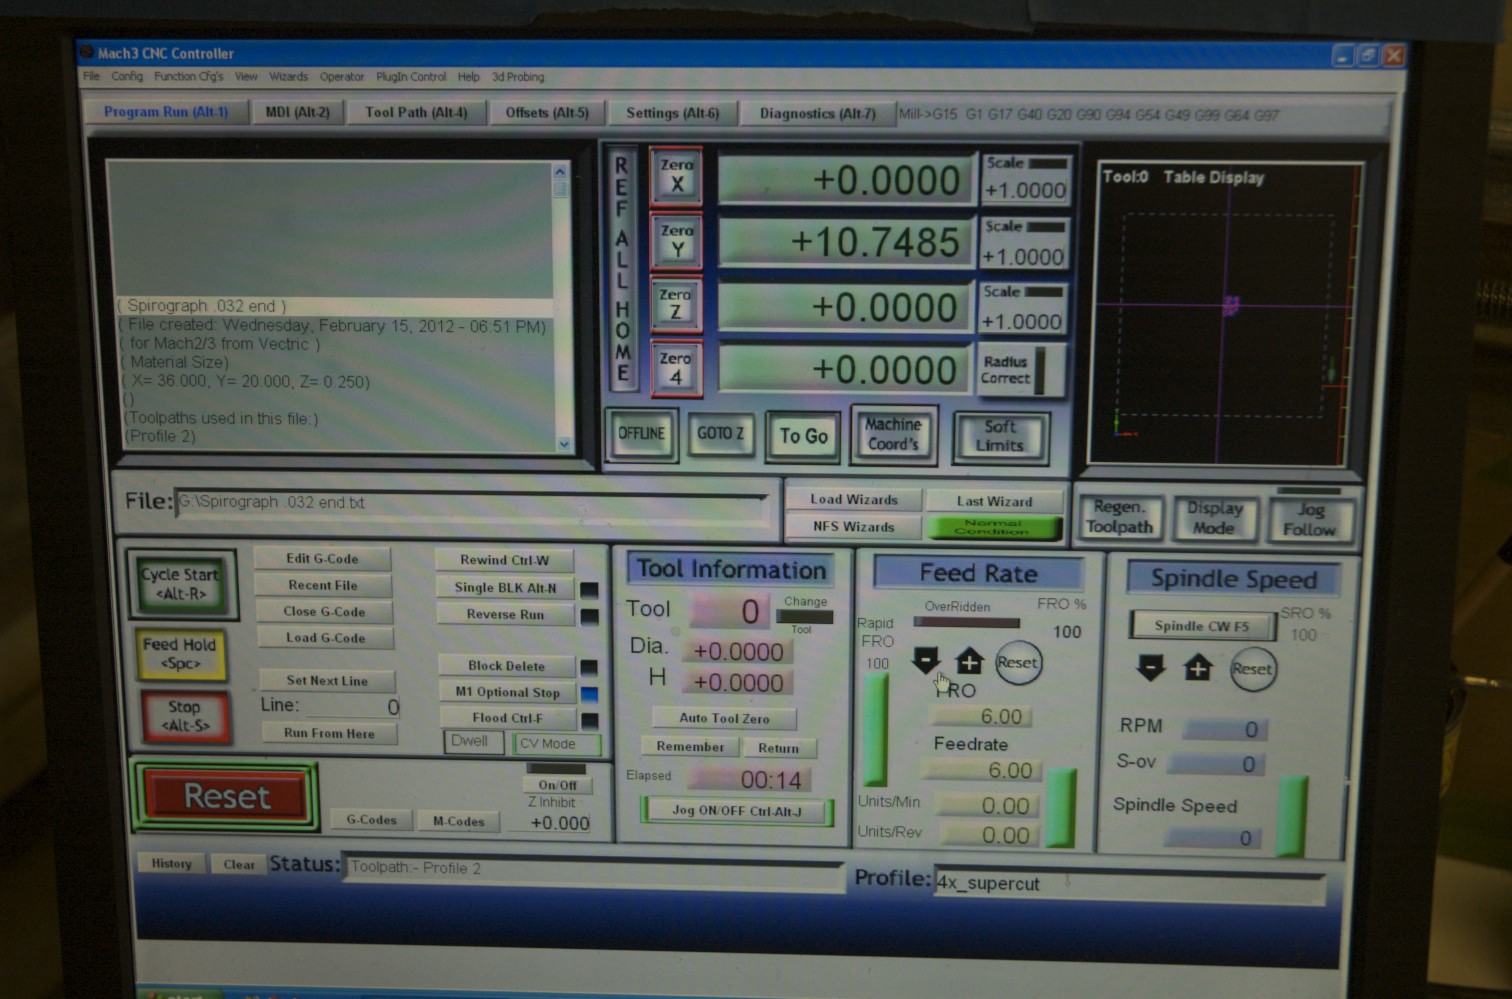
Task: Open the Recent File list
Action: click(323, 586)
